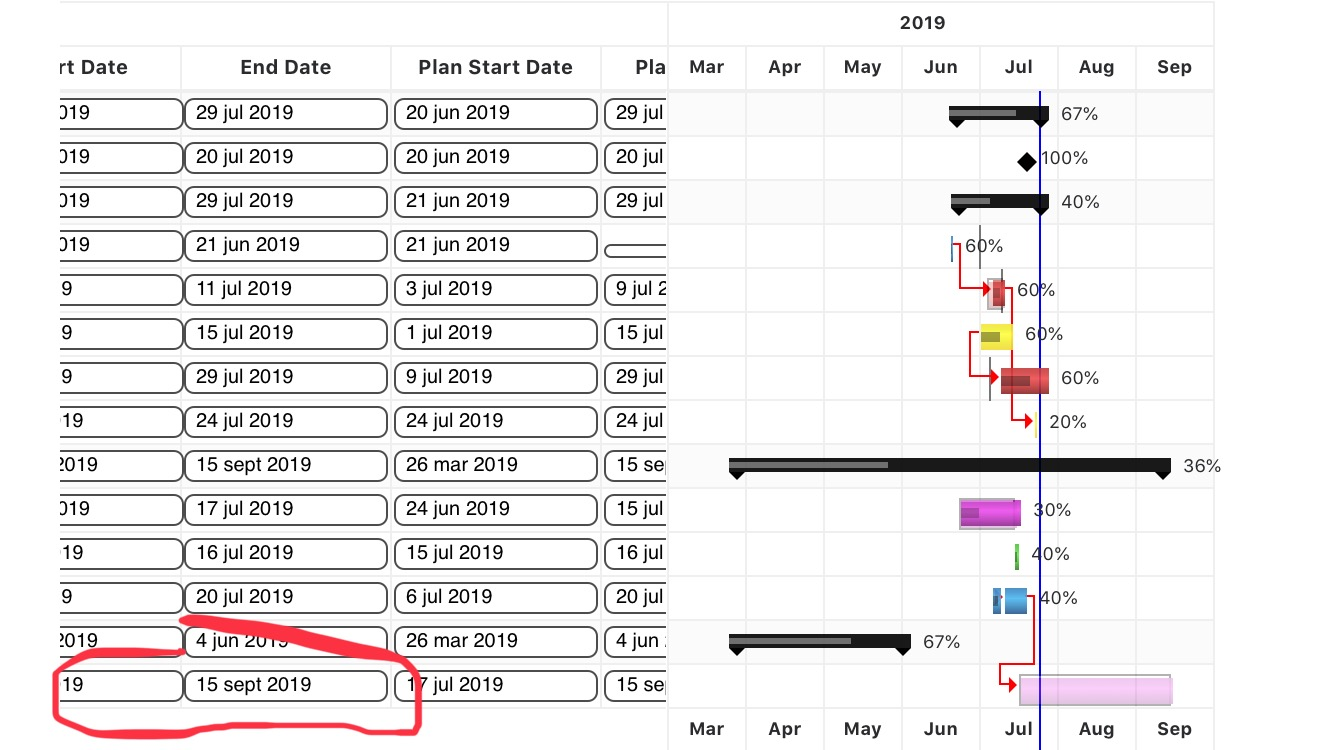Click the End Date field showing 4 jun 2019
This screenshot has height=750, width=1334.
click(x=285, y=641)
